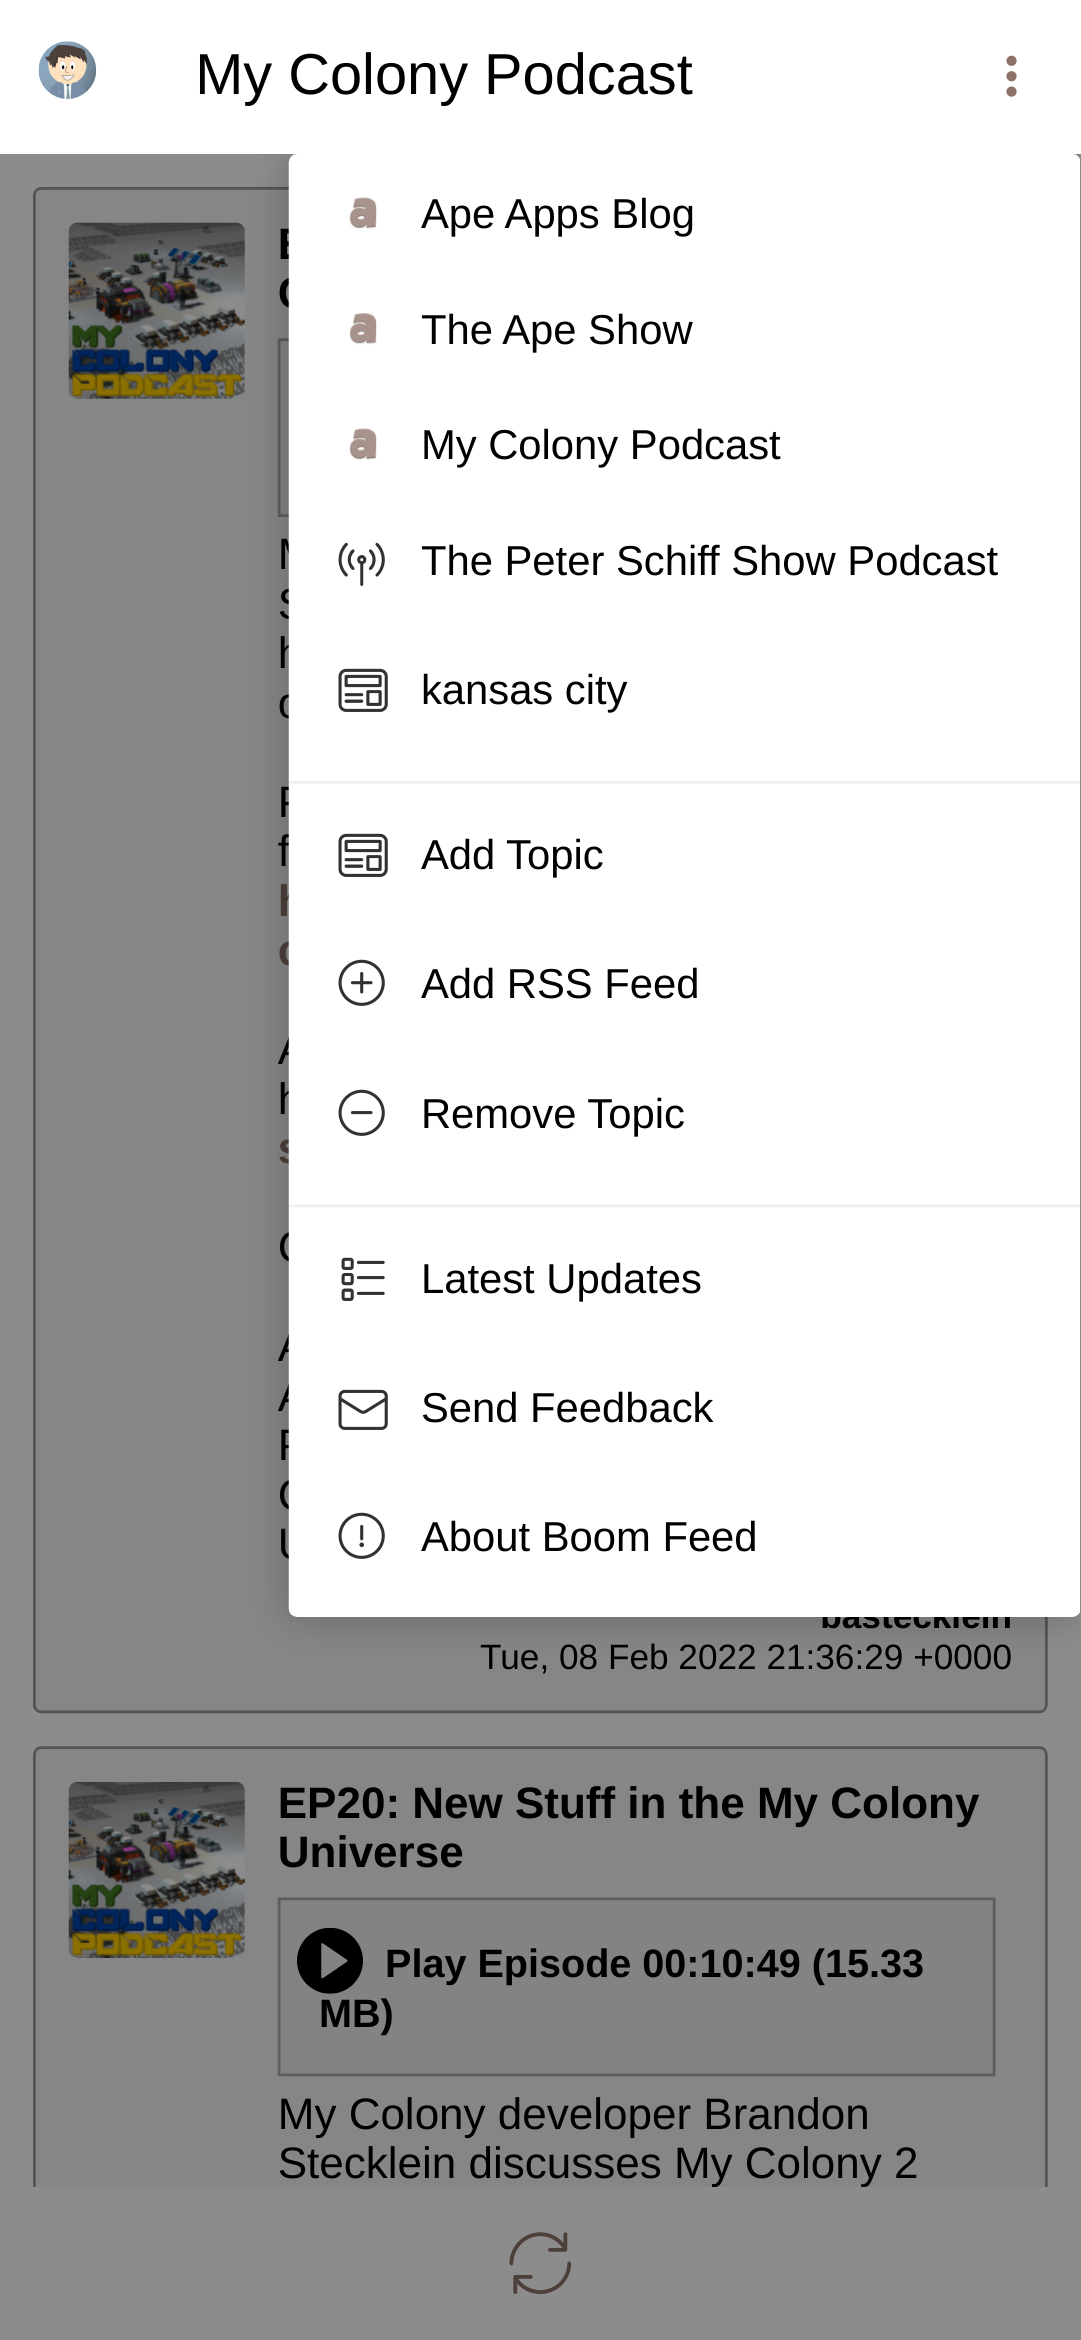1081x2340 pixels.
Task: Play the EP20 episode
Action: (x=330, y=1962)
